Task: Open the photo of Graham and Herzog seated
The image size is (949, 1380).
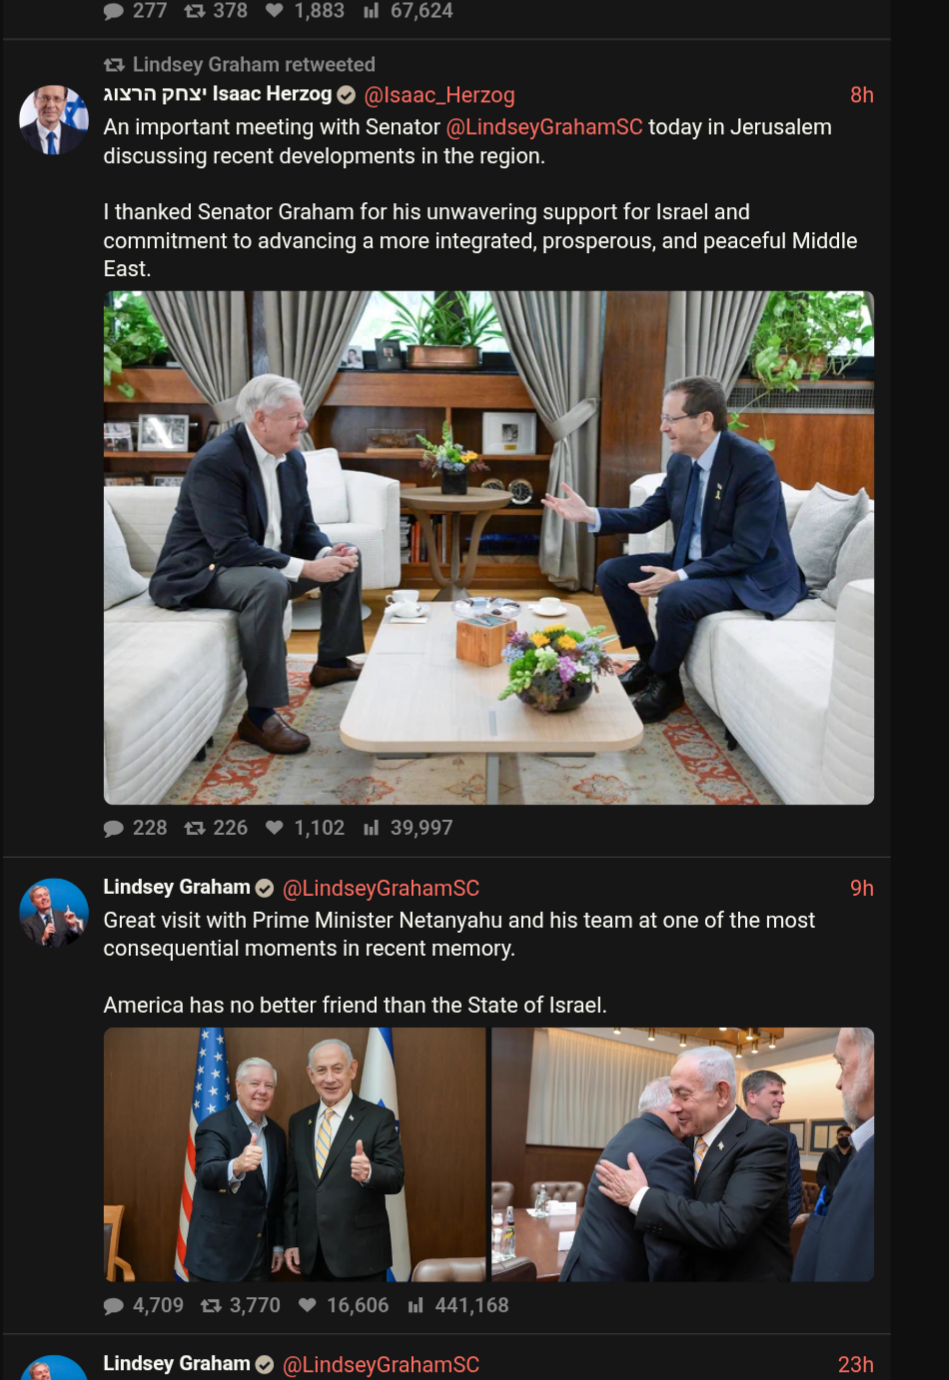Action: [x=489, y=548]
